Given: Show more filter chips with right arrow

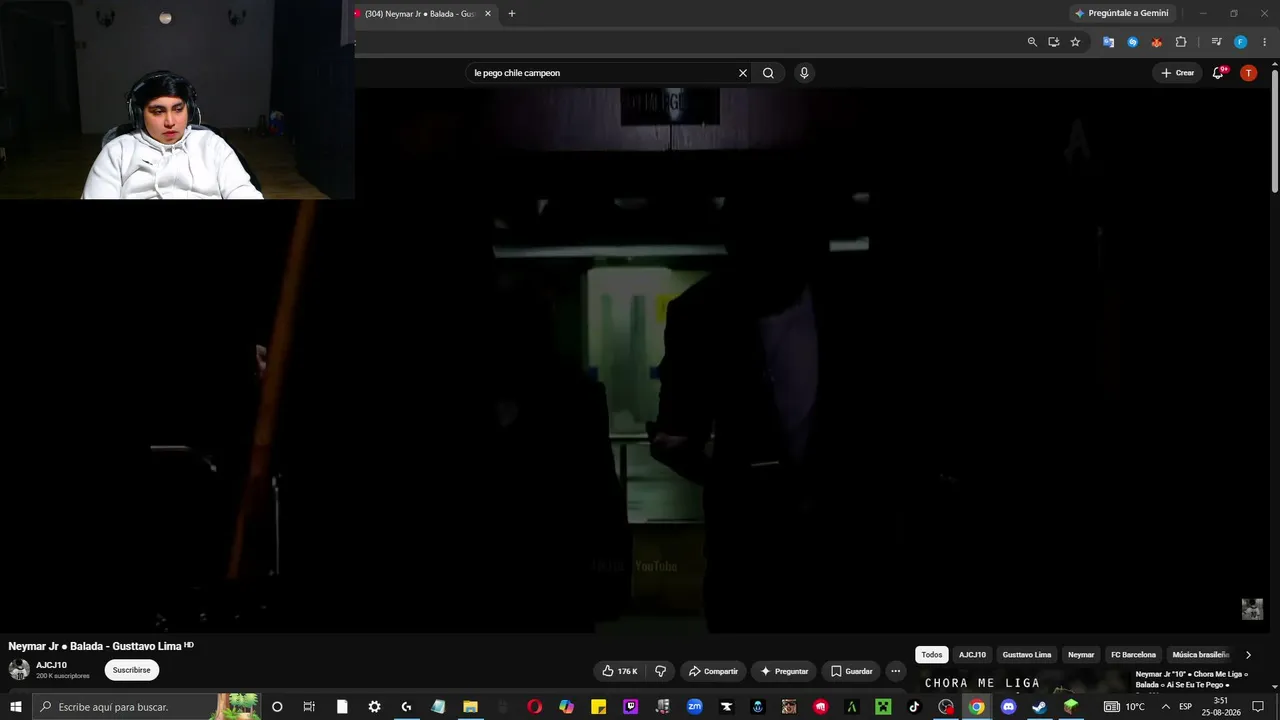Looking at the screenshot, I should 1248,655.
